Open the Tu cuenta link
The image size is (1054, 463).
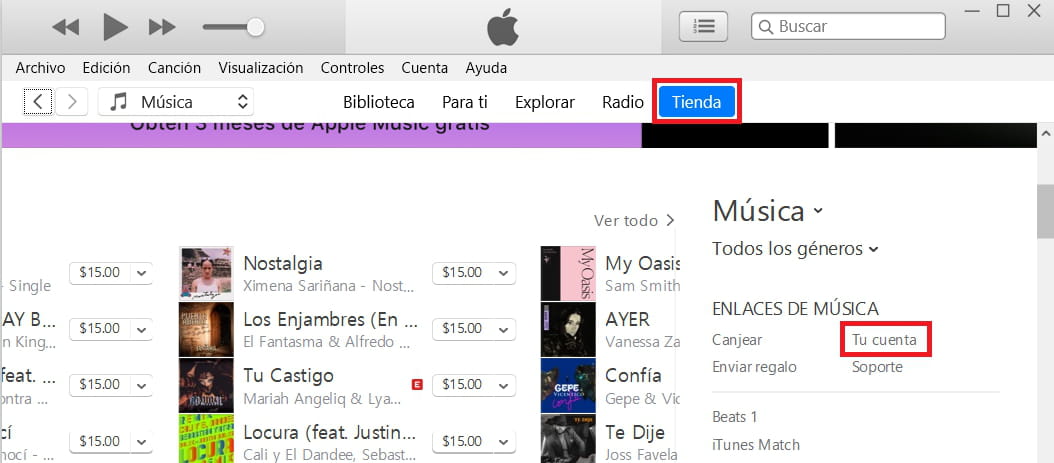coord(884,340)
